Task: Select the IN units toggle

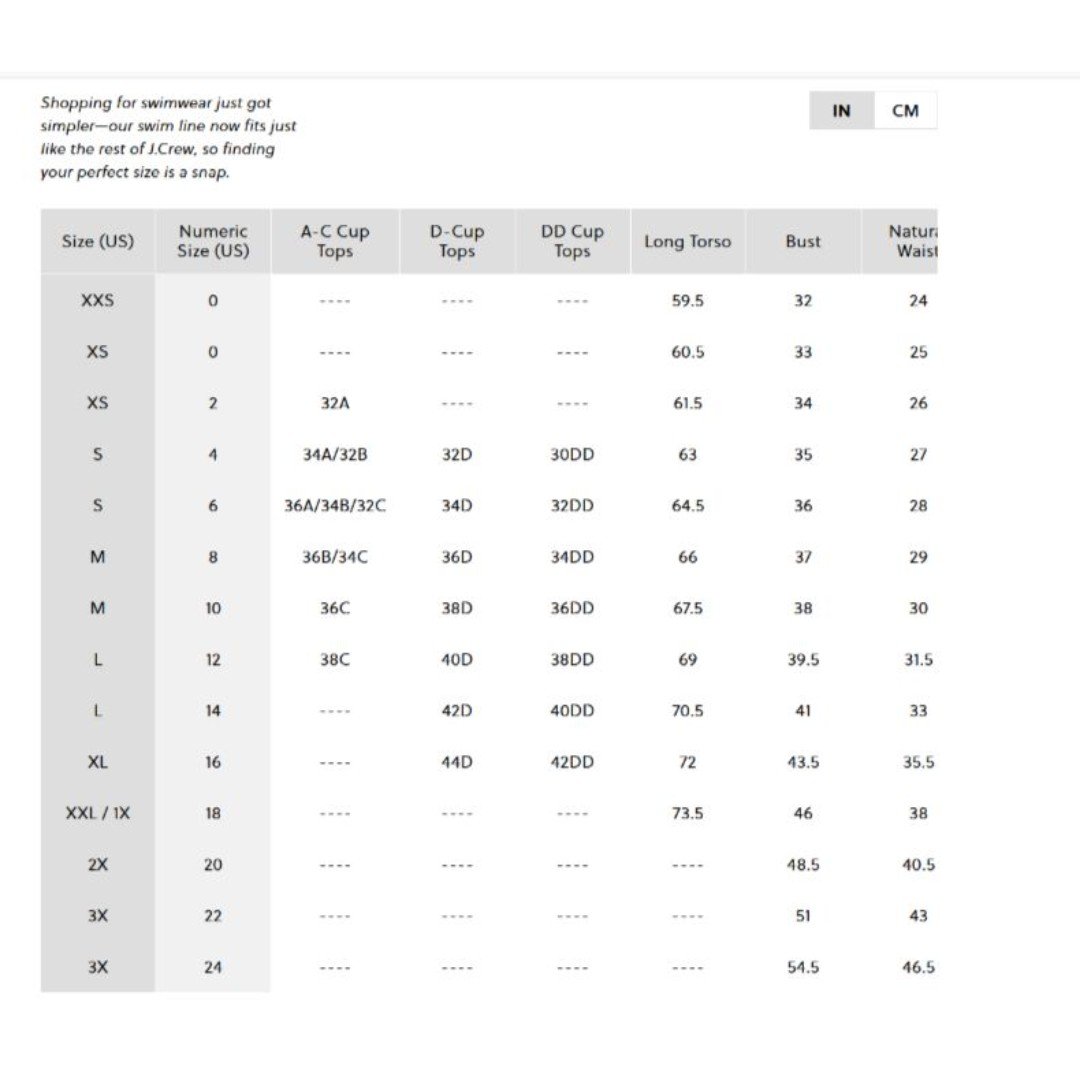Action: pos(842,110)
